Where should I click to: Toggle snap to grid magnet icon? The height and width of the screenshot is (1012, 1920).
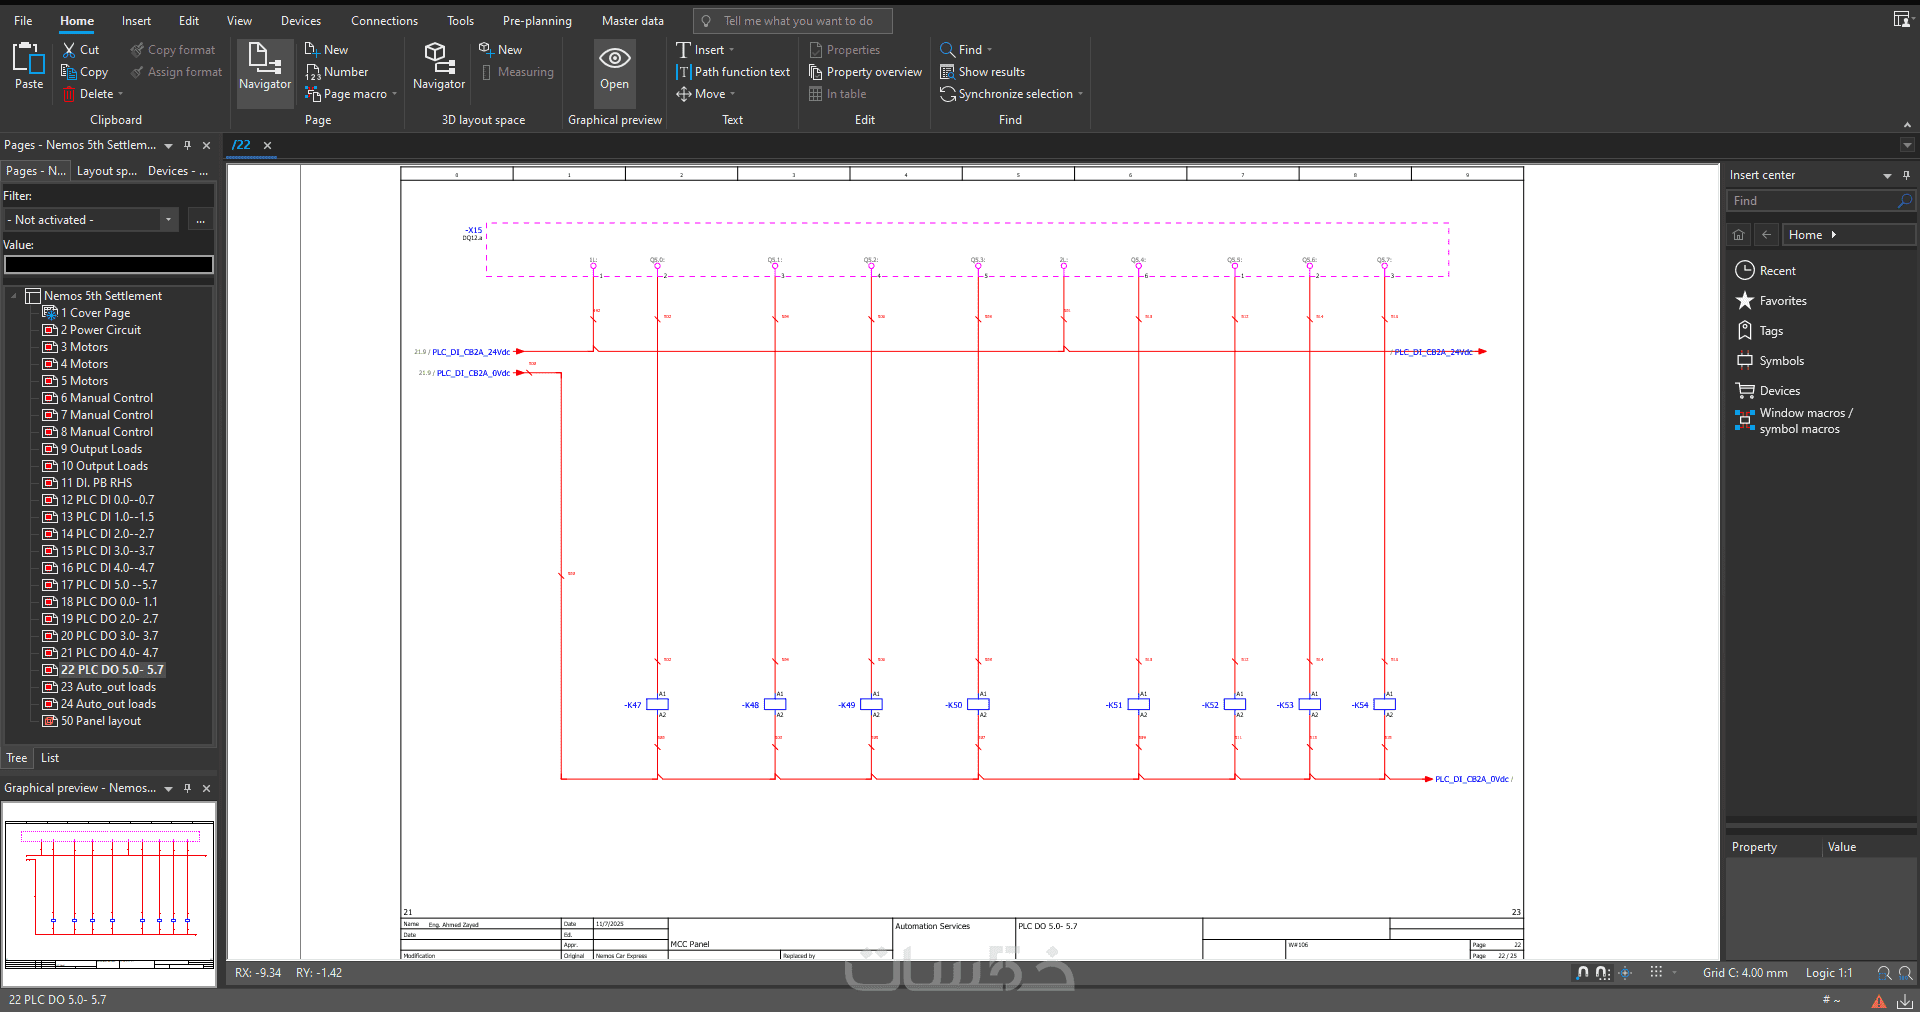(1582, 973)
